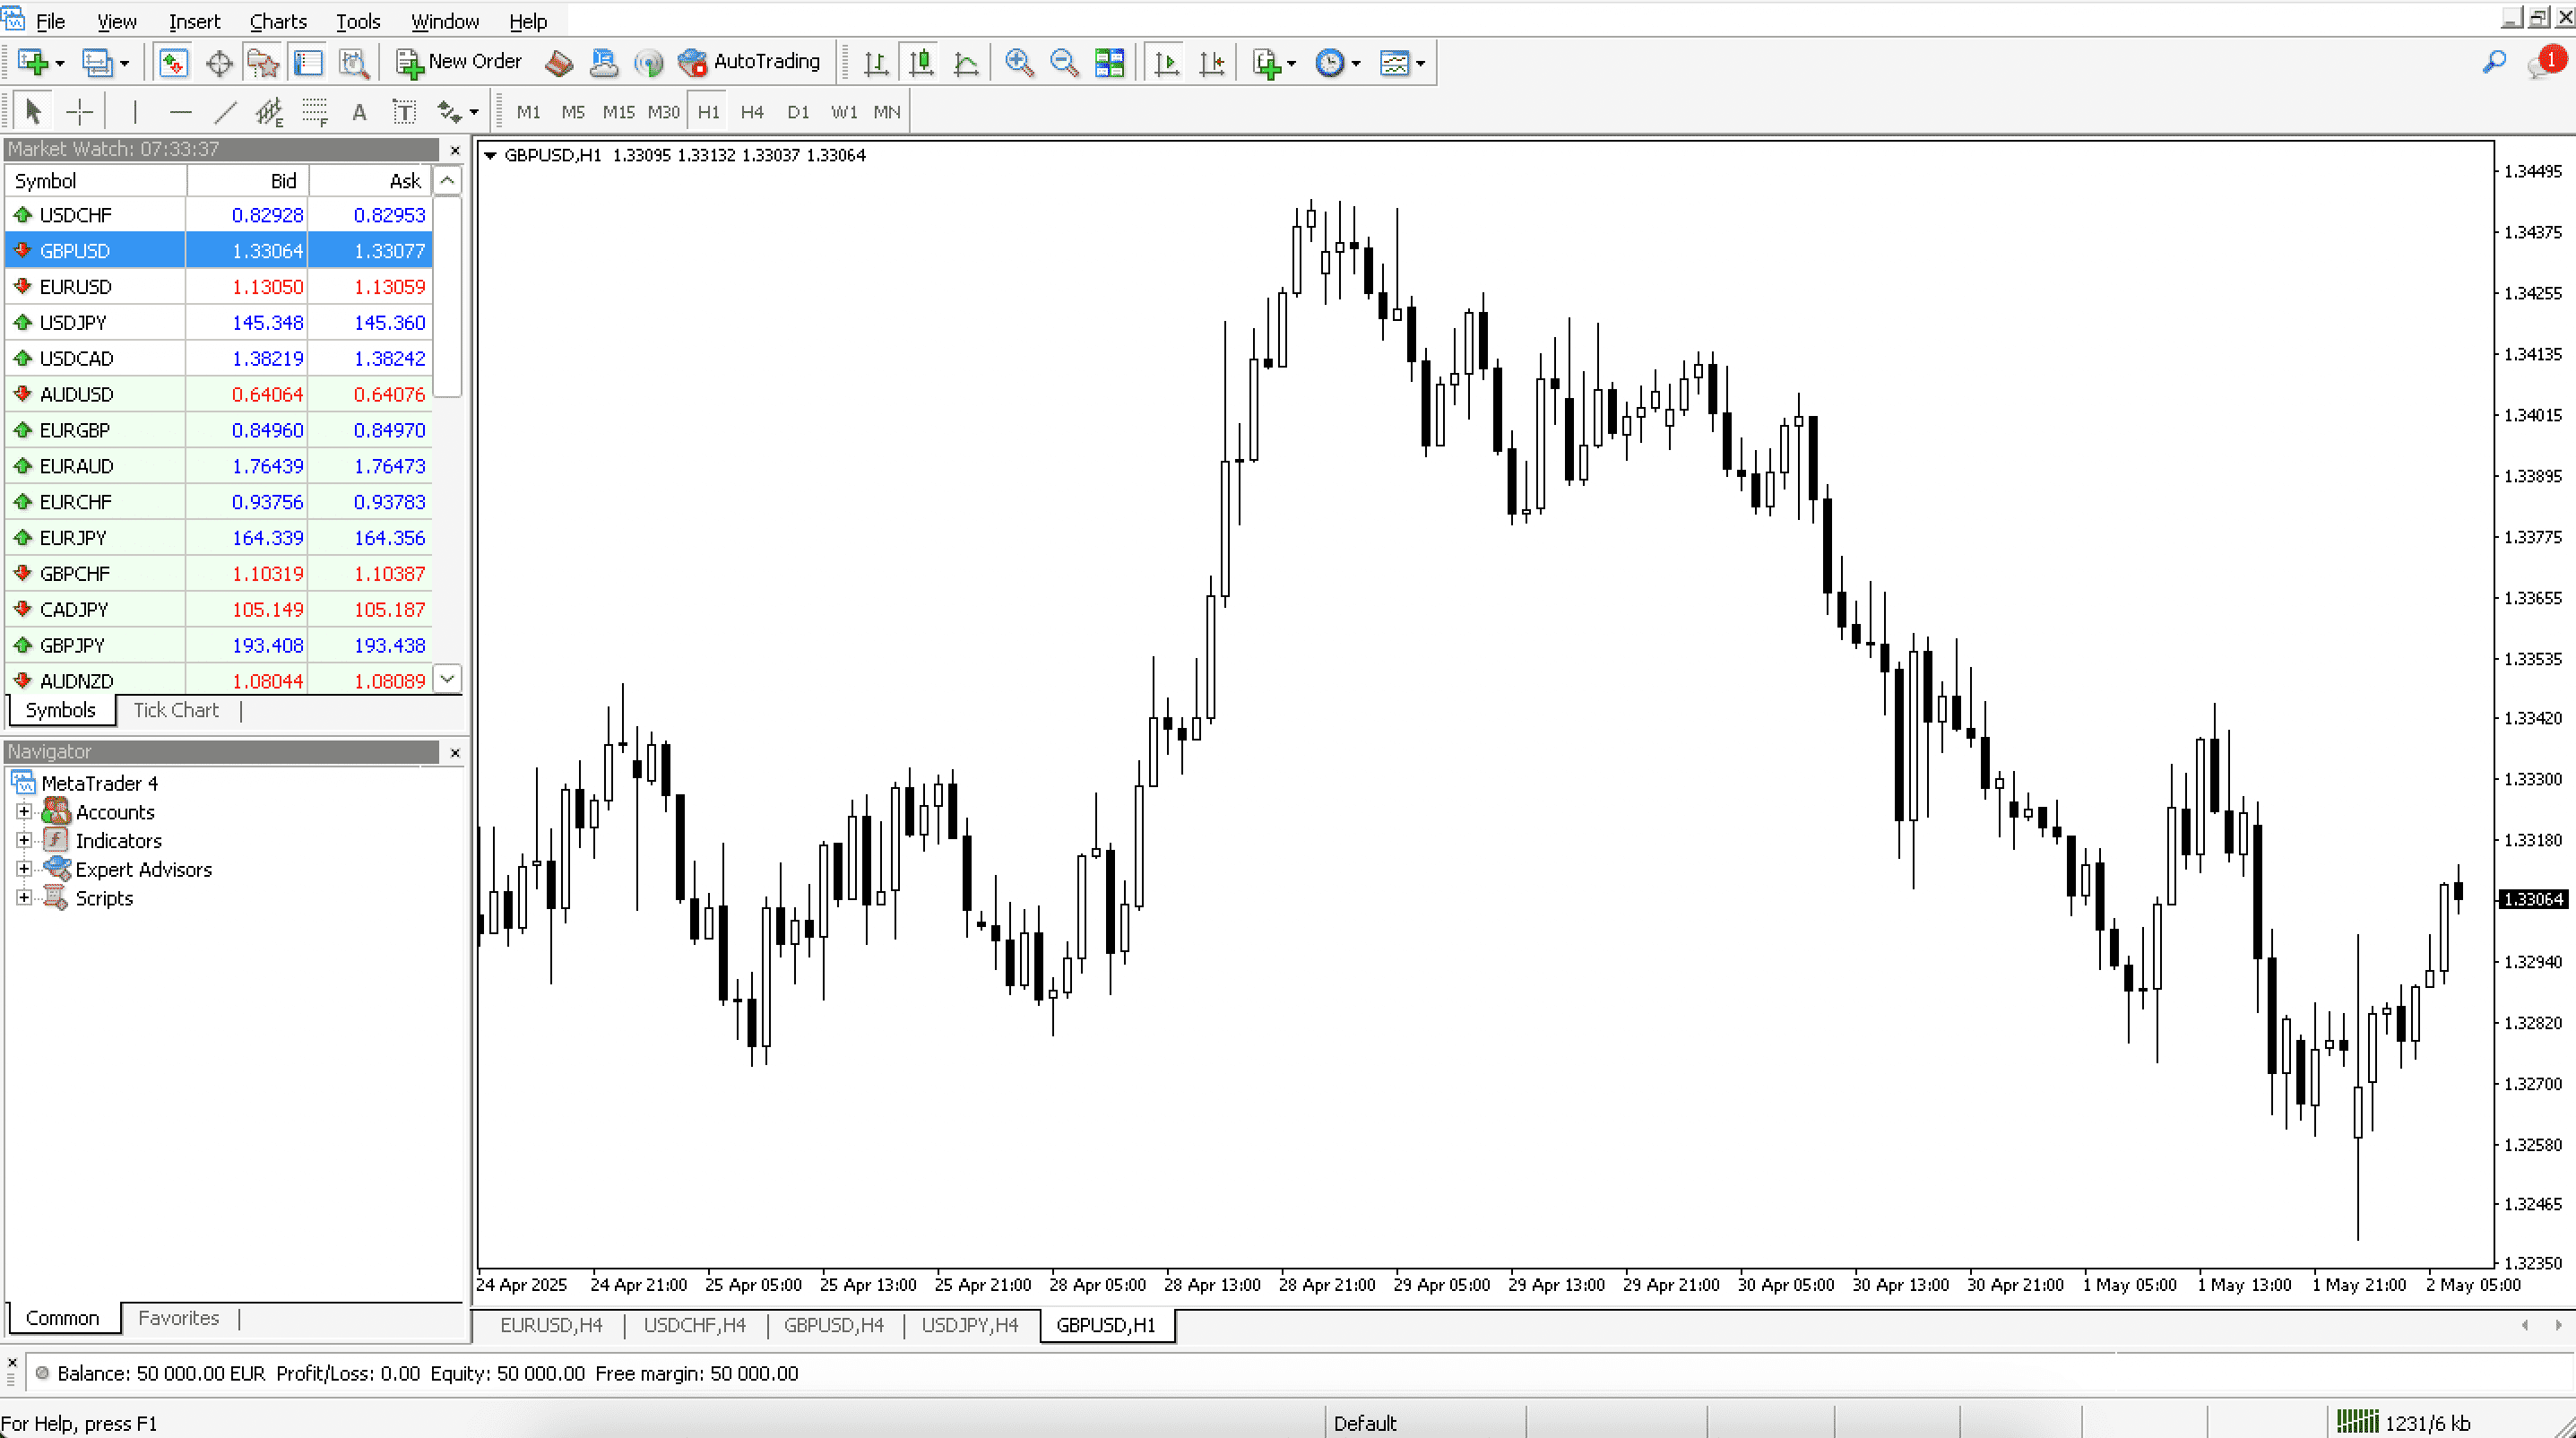Click Market Watch scroll down arrow
Screen dimensions: 2576x1438
tap(448, 679)
